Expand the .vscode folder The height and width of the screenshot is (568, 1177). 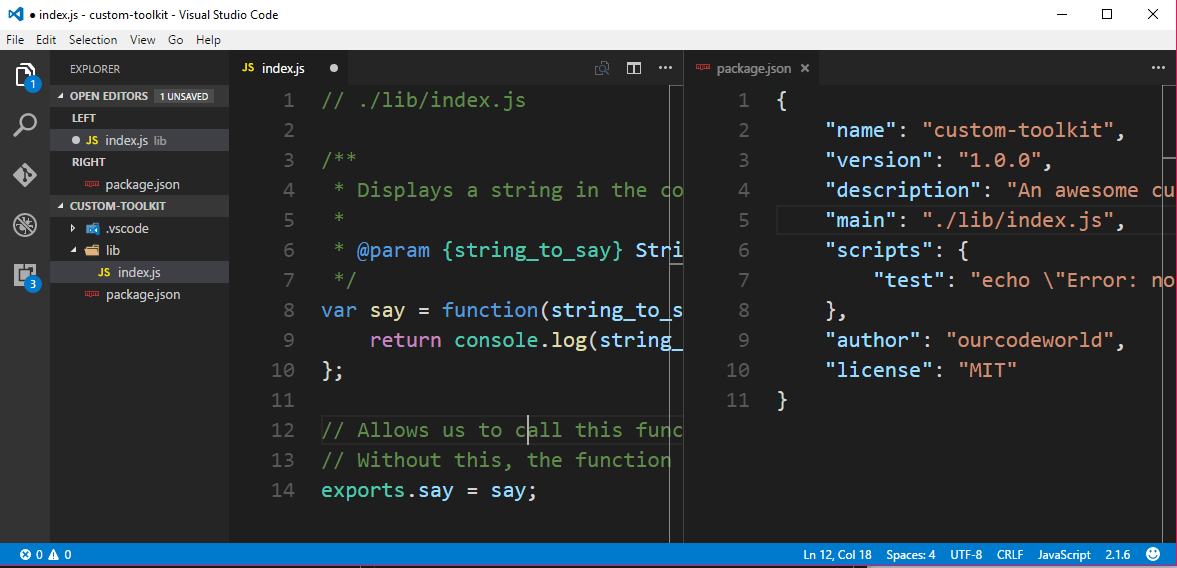click(x=73, y=228)
